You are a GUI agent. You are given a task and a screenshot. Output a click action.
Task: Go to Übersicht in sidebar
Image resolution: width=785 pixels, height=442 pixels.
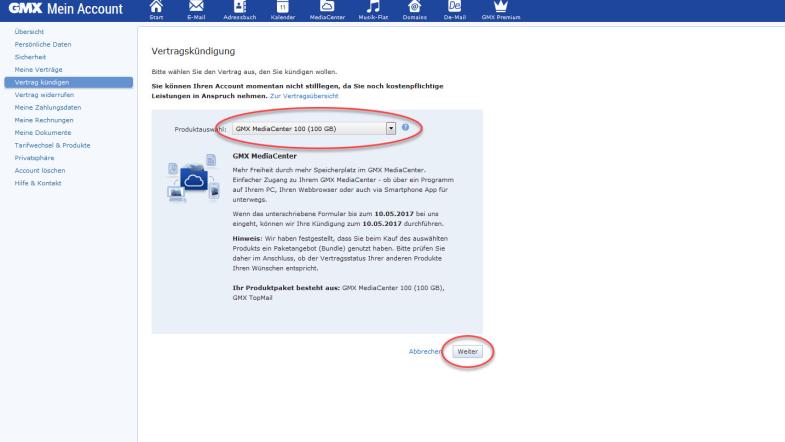click(x=29, y=32)
